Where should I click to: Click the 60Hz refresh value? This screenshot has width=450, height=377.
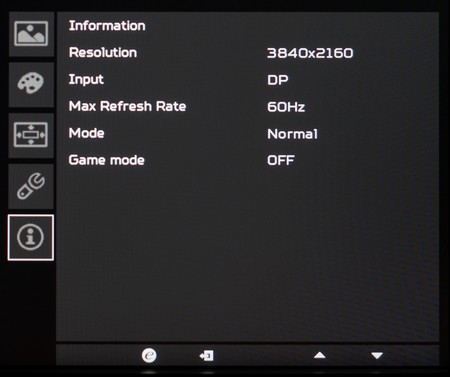(286, 107)
